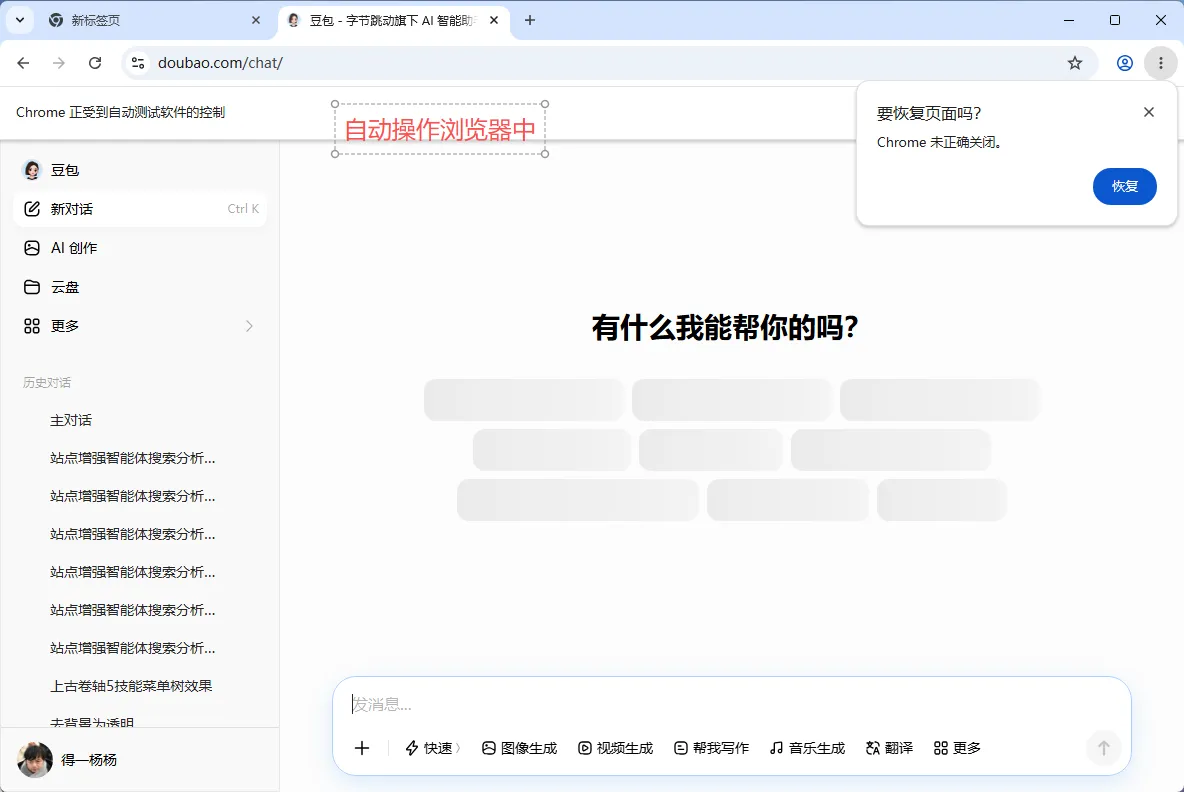1184x792 pixels.
Task: Open a new browser tab
Action: tap(529, 20)
